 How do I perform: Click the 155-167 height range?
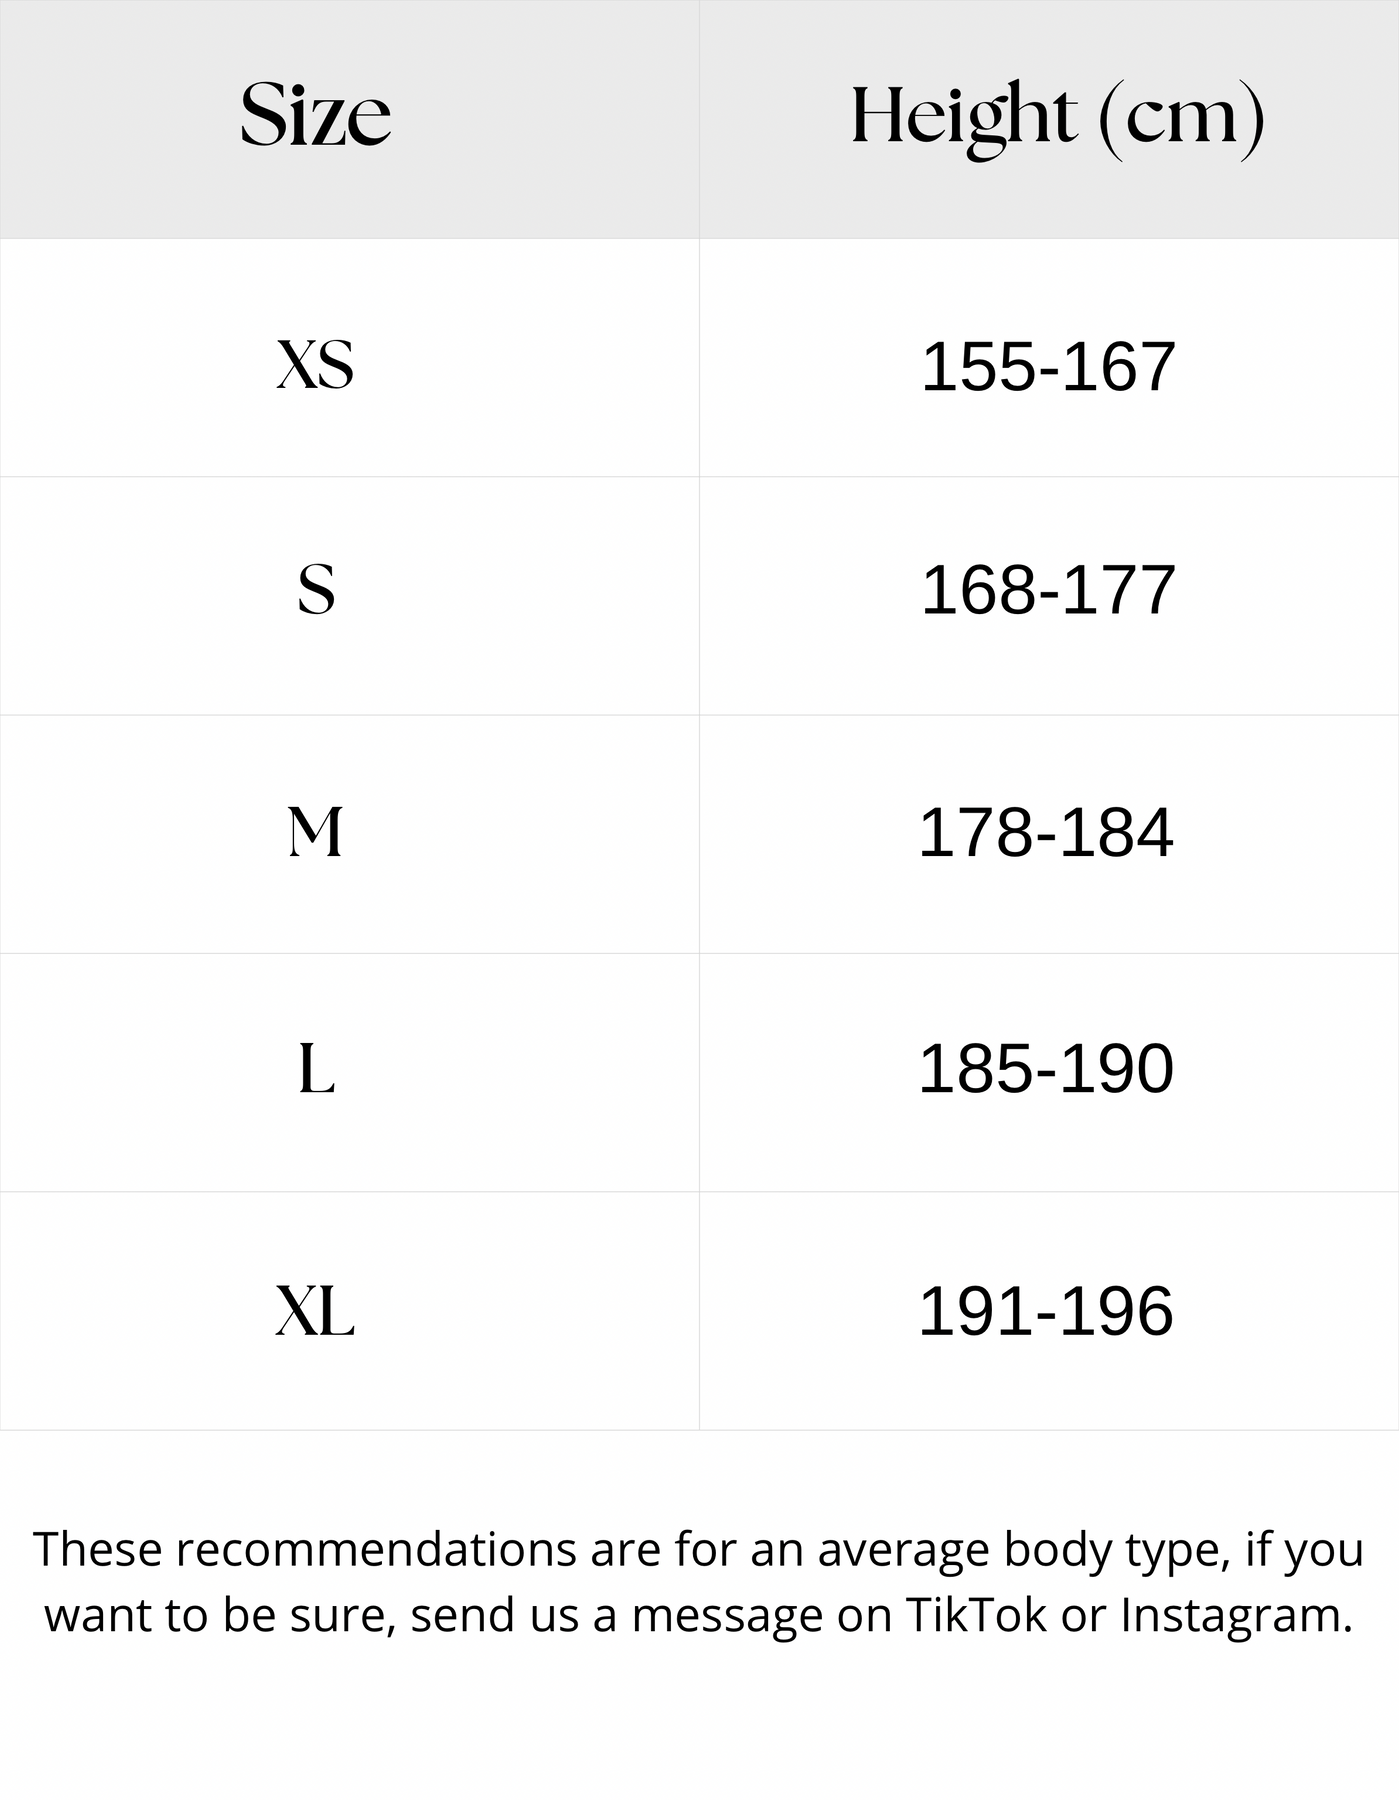click(x=1047, y=366)
